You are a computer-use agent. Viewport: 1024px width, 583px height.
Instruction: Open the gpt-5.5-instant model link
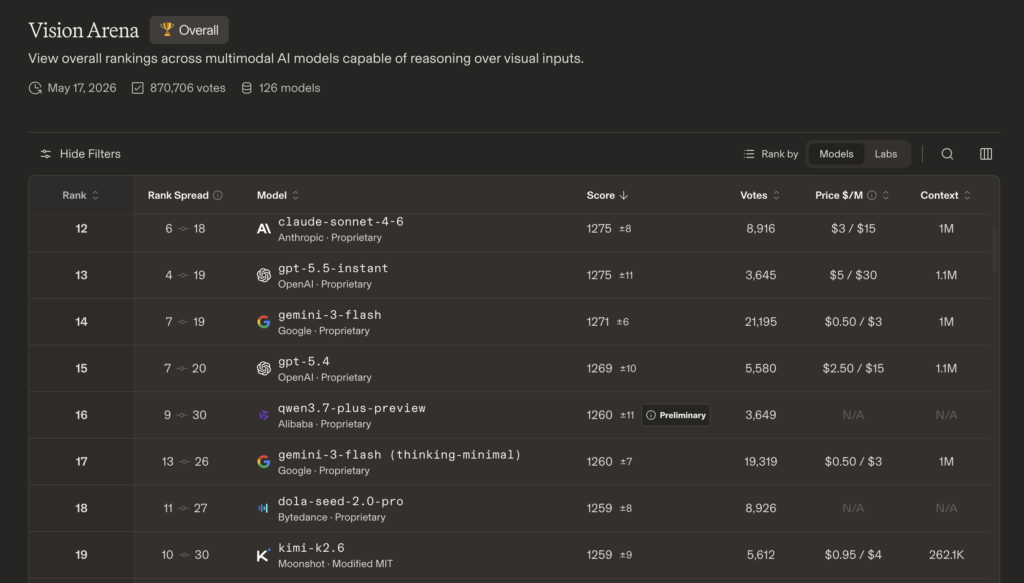point(333,268)
